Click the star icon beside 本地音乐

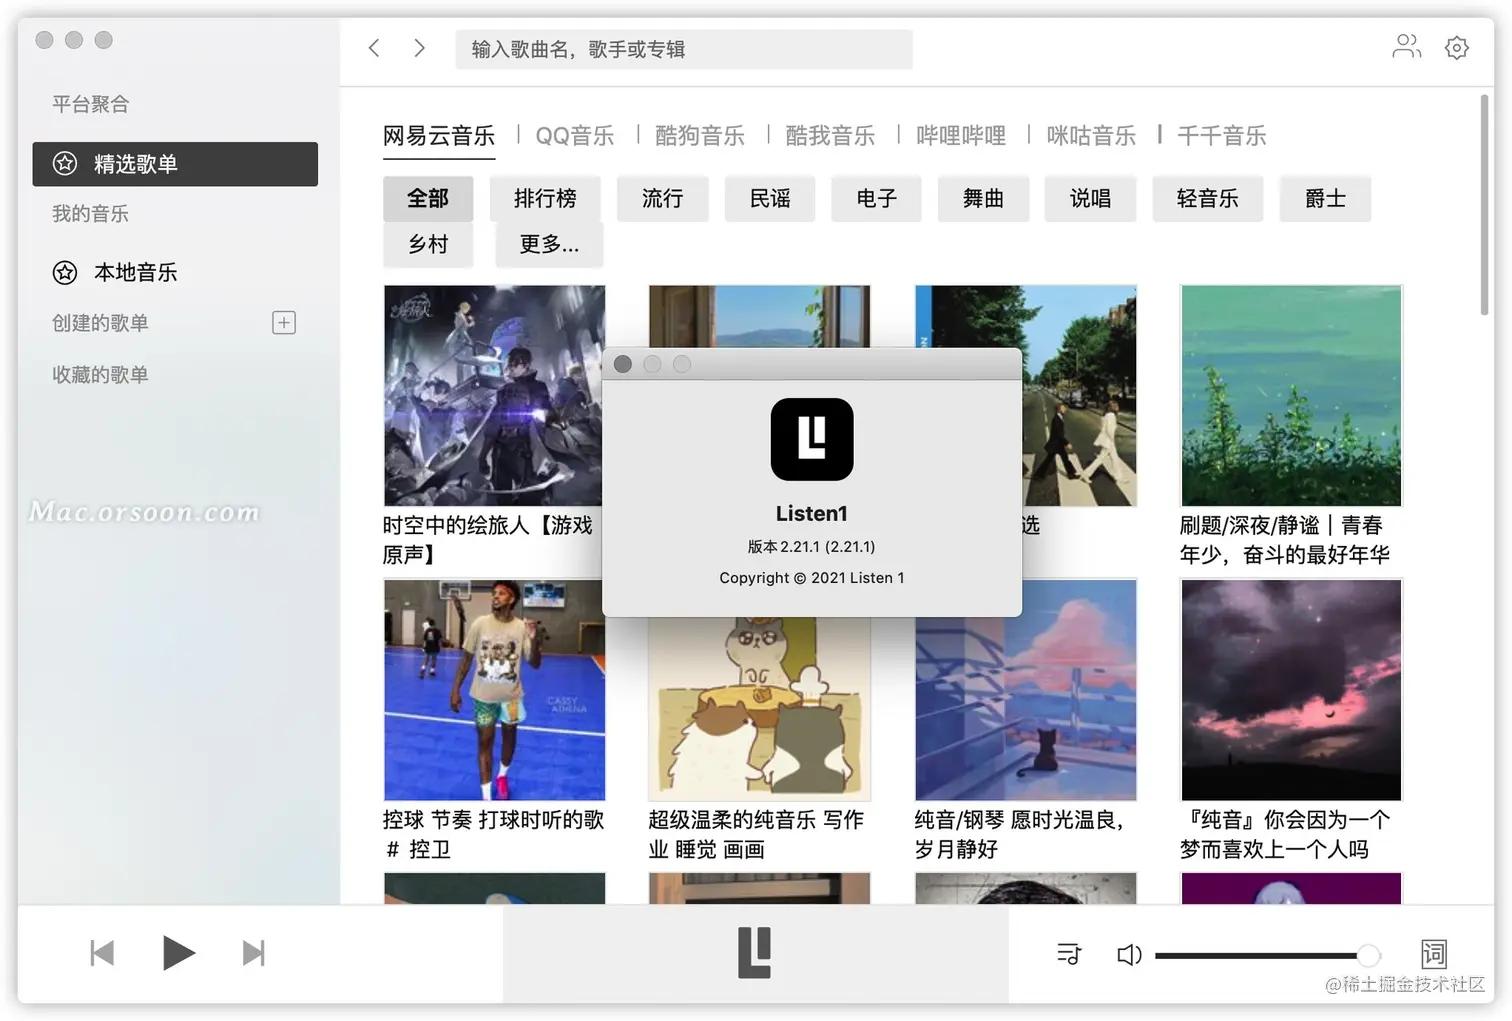65,272
